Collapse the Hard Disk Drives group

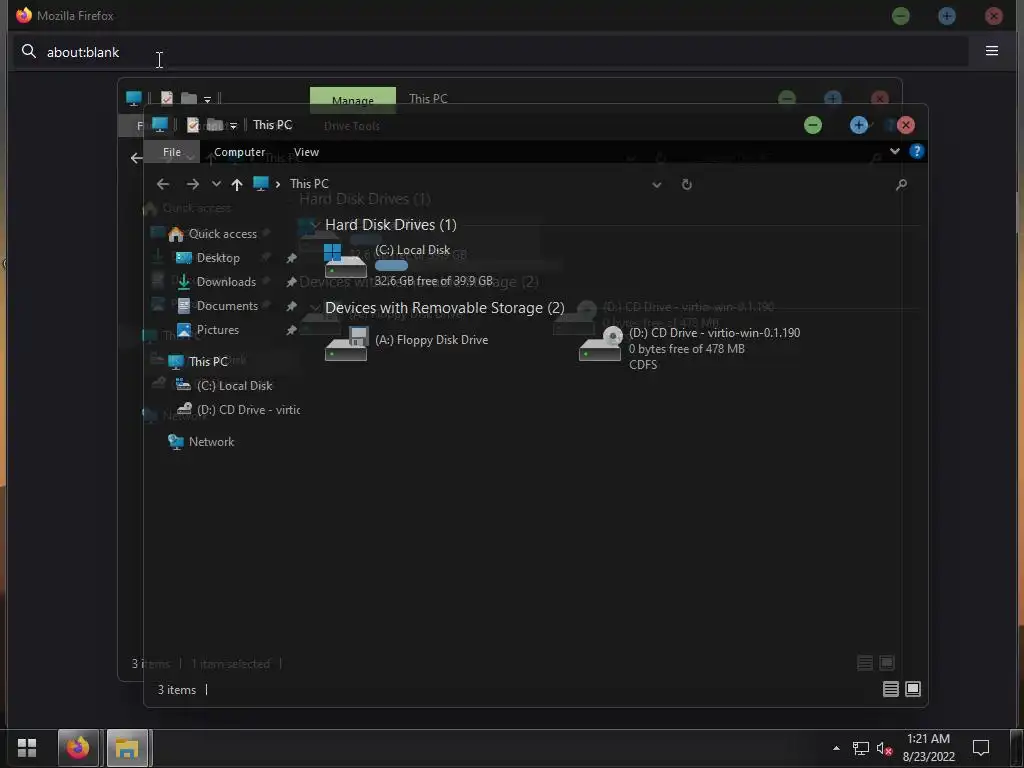click(315, 225)
